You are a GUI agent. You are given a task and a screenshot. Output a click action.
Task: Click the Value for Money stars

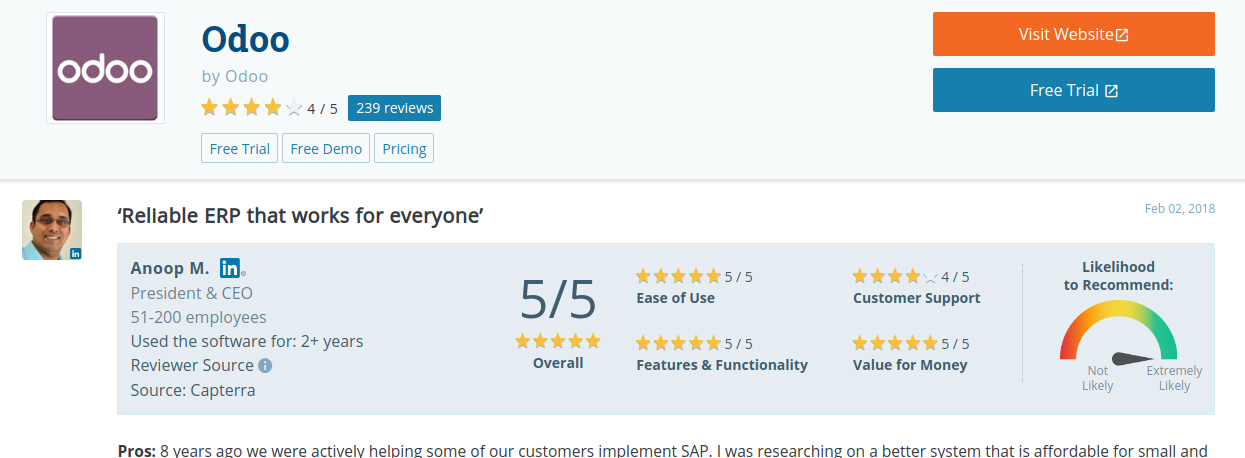point(895,343)
